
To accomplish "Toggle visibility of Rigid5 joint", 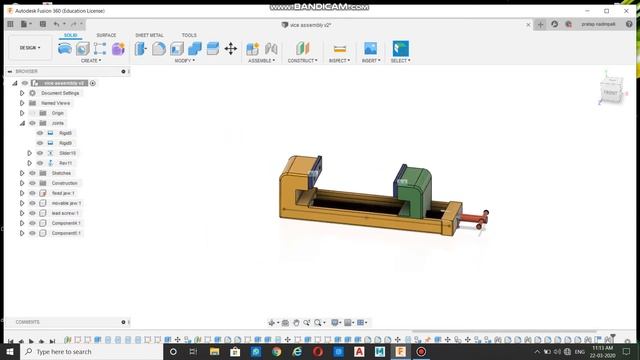I will click(40, 133).
